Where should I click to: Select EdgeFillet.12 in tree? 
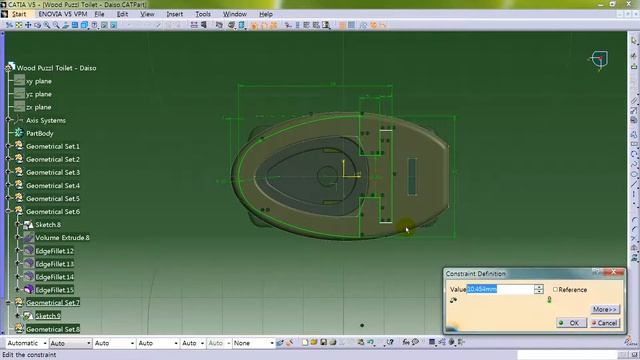(x=54, y=251)
